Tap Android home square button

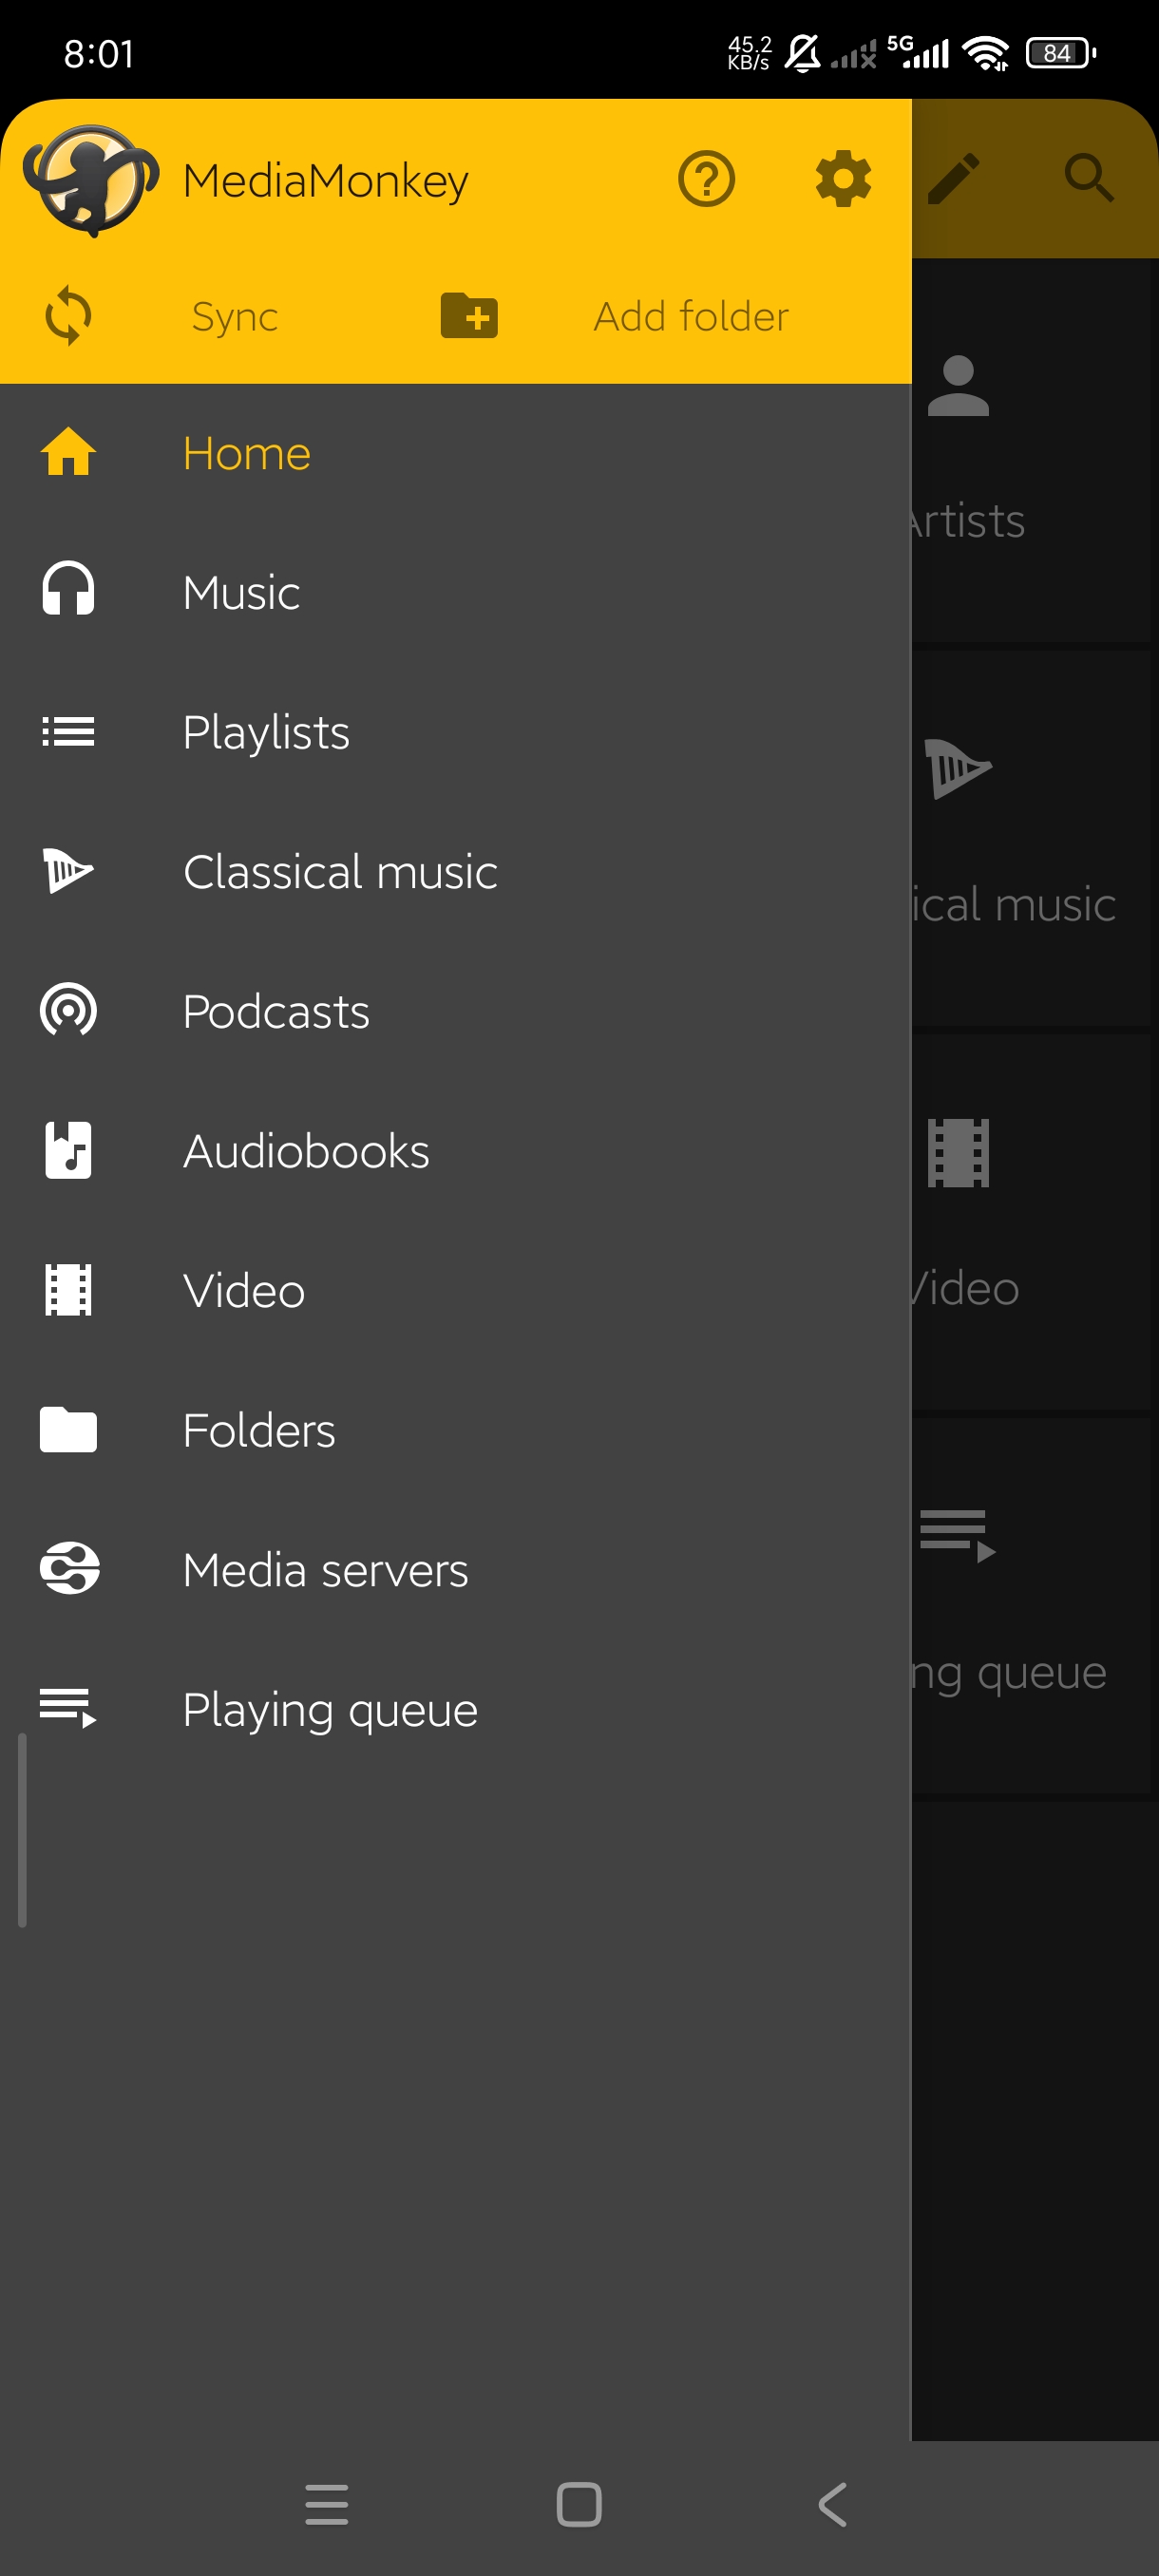click(x=579, y=2504)
